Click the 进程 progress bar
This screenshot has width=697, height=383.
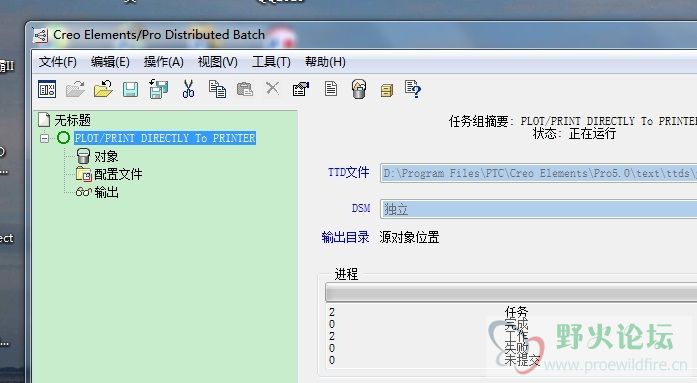click(511, 292)
